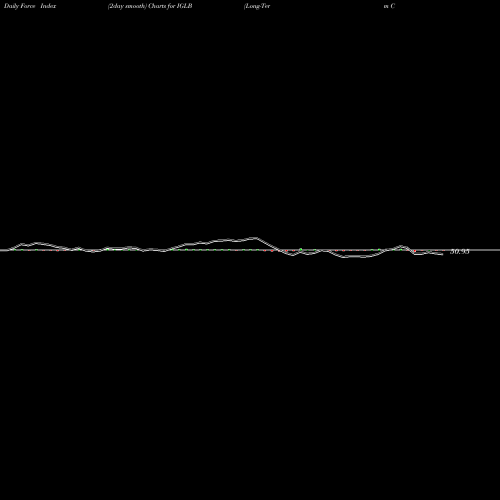Click the '(2day smooth) Charts for IGLB' text
The image size is (500, 500).
[x=150, y=6]
